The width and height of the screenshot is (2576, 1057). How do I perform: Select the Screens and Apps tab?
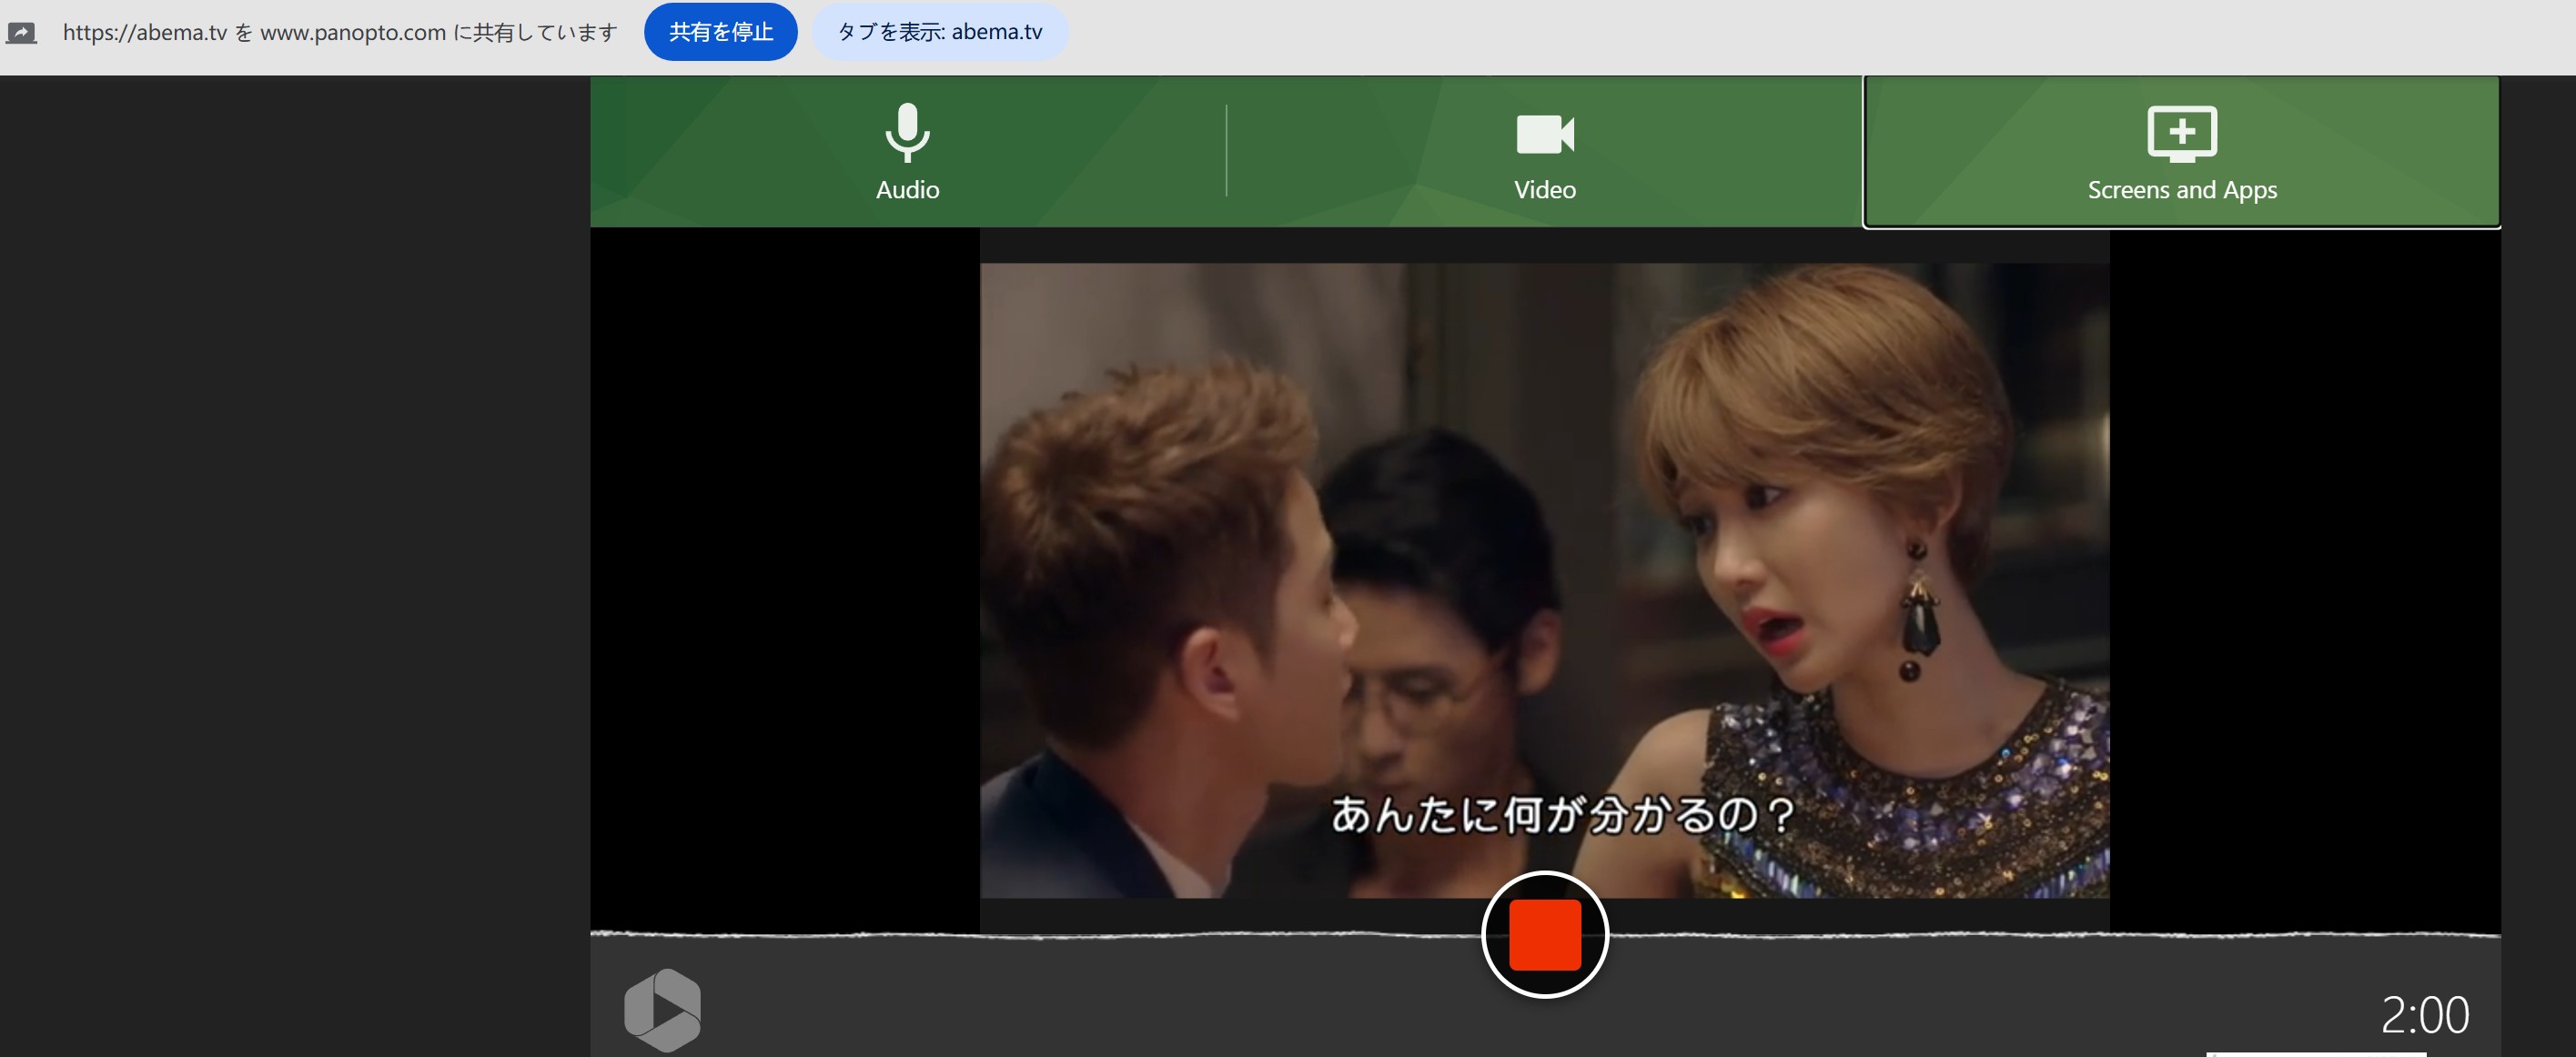(x=2182, y=152)
